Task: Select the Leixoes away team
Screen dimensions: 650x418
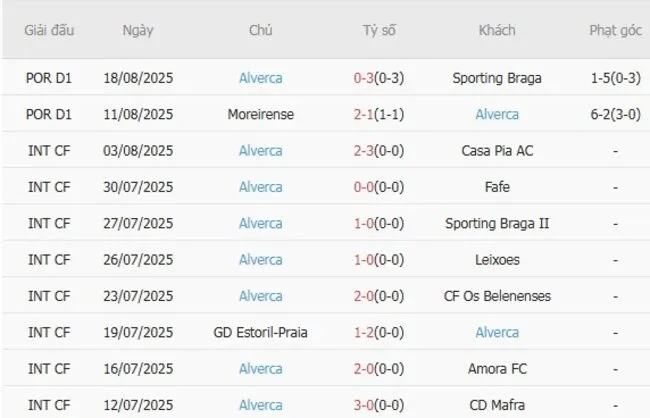Action: click(496, 260)
